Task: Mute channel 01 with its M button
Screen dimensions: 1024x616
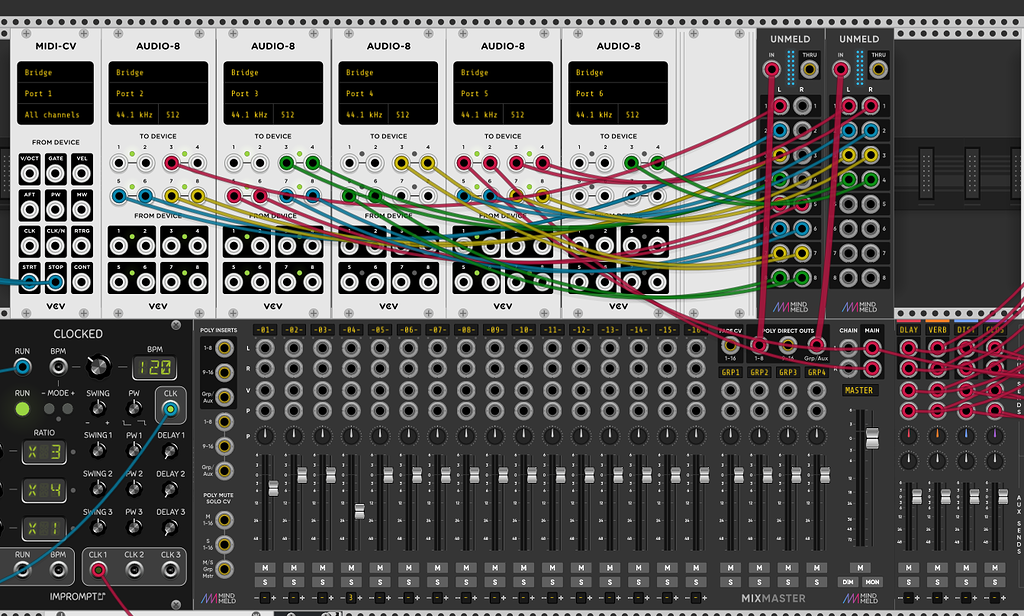Action: (263, 567)
